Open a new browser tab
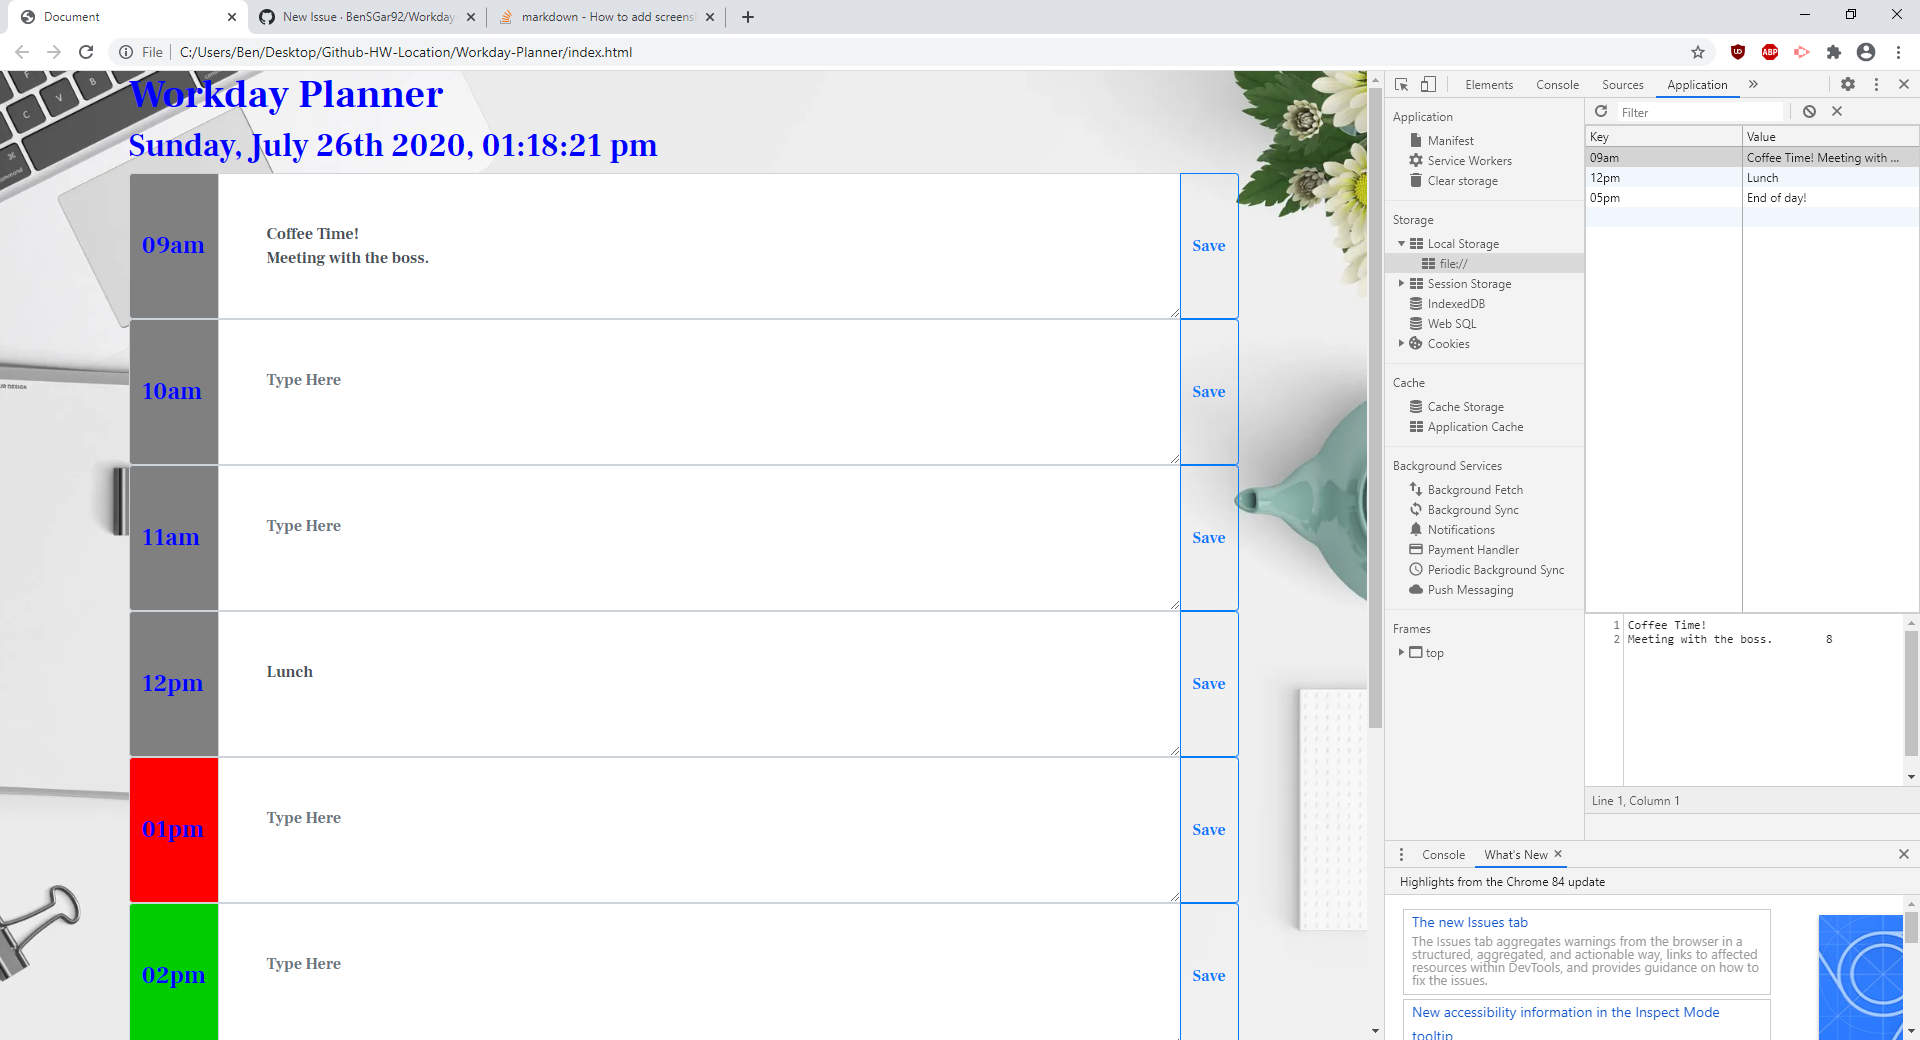This screenshot has width=1920, height=1040. coord(748,17)
